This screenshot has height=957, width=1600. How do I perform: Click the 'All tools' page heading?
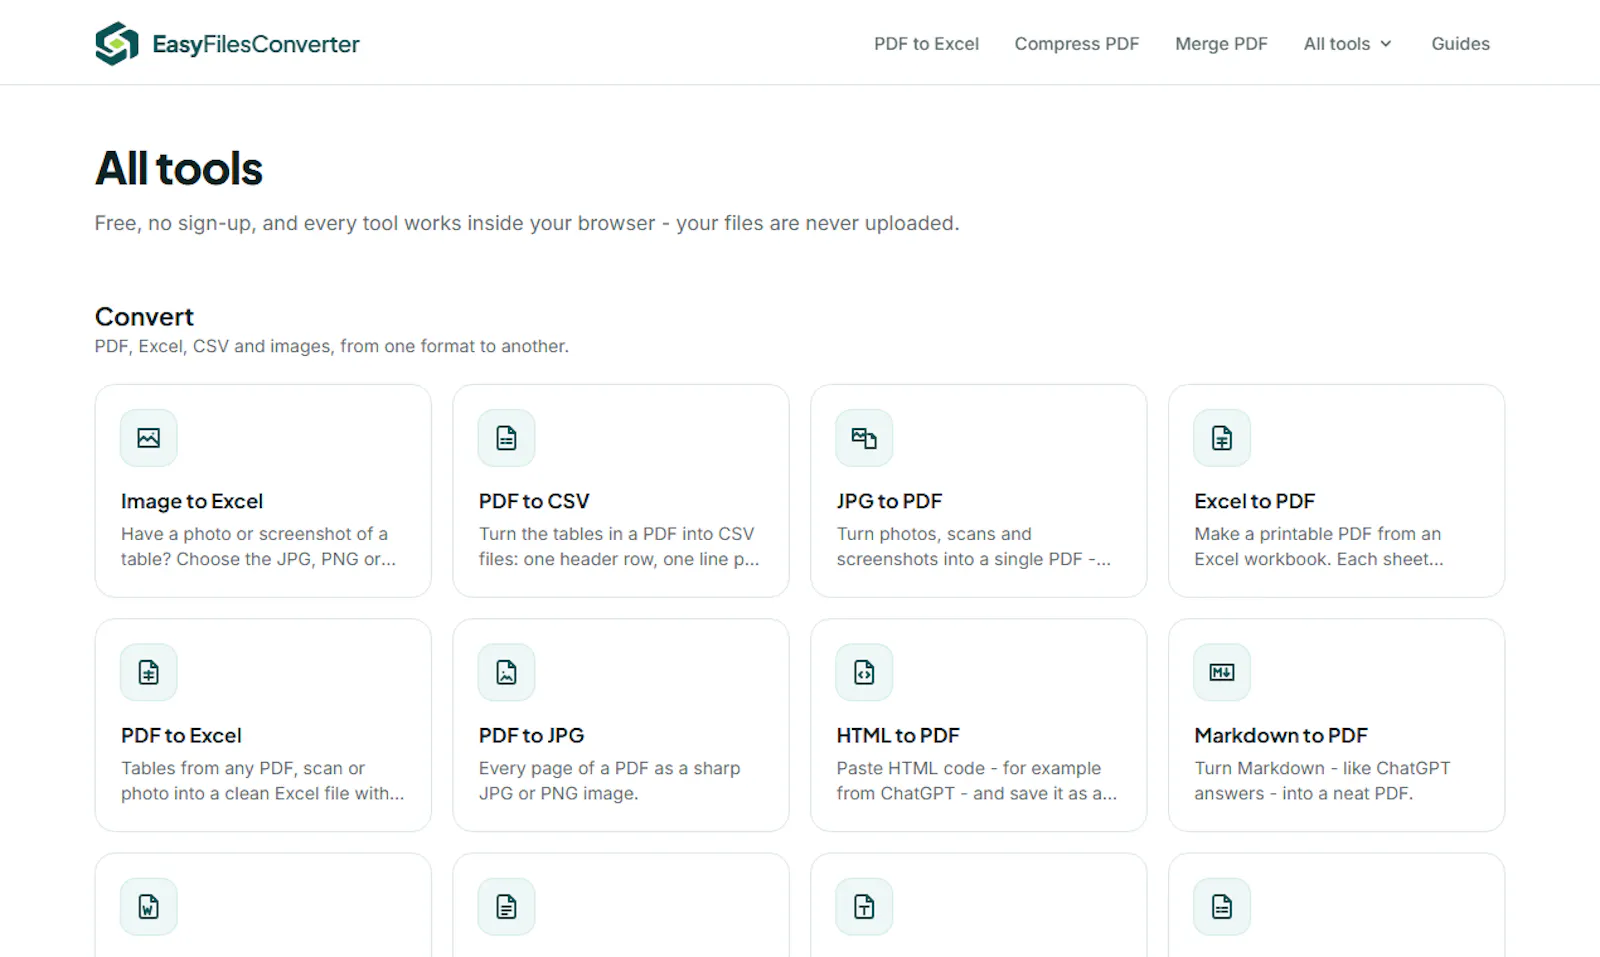tap(179, 168)
